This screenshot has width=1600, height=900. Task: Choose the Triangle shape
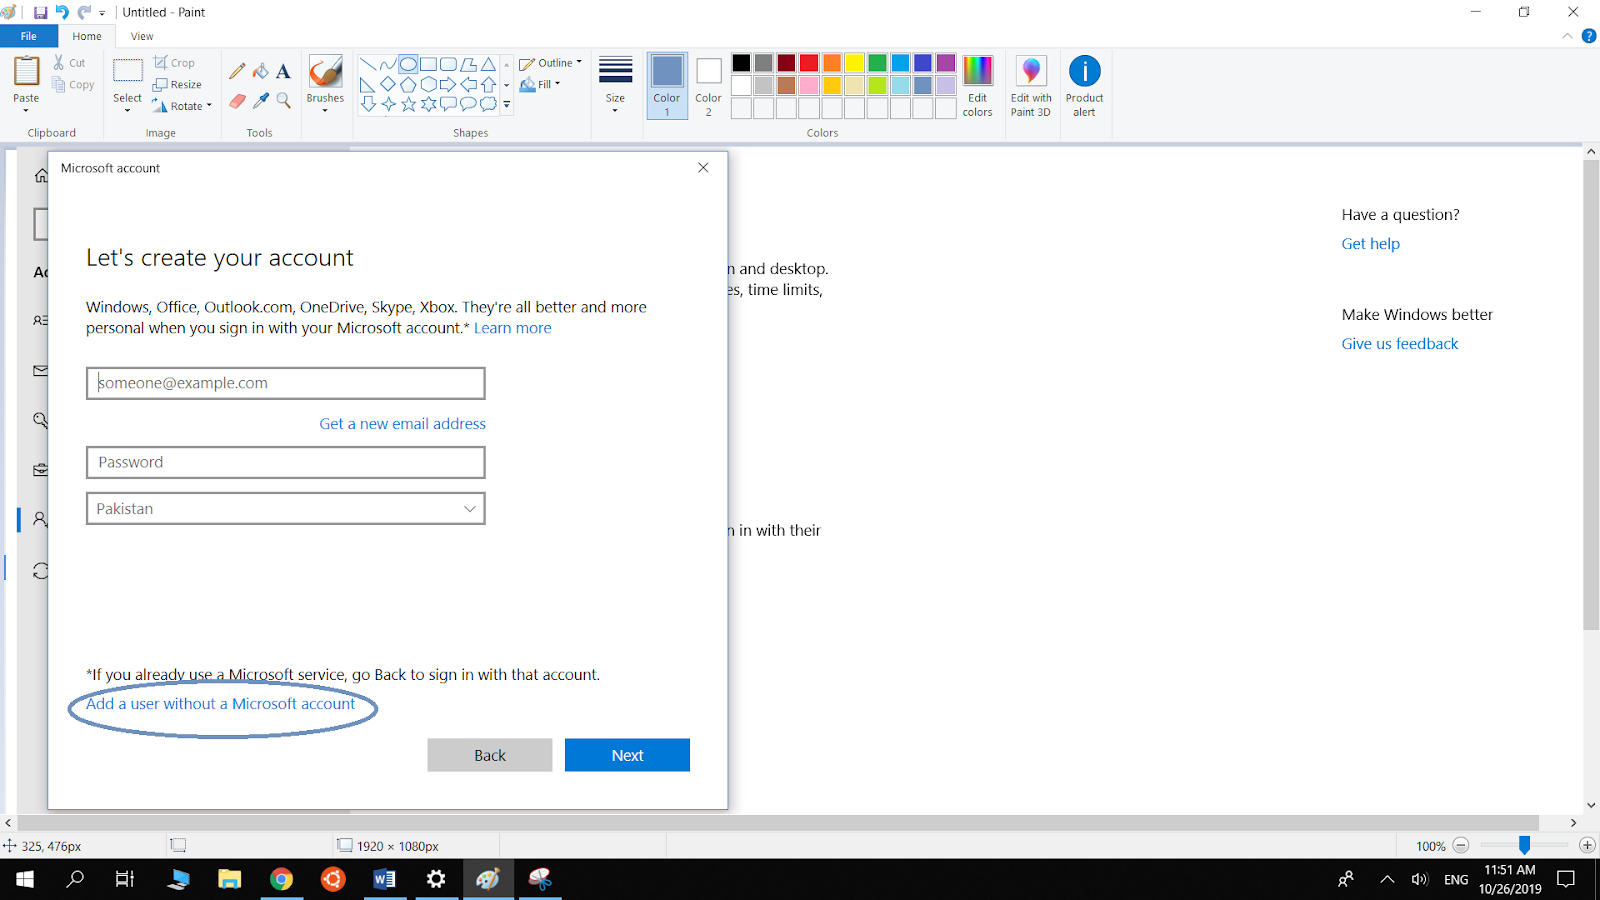[x=488, y=65]
